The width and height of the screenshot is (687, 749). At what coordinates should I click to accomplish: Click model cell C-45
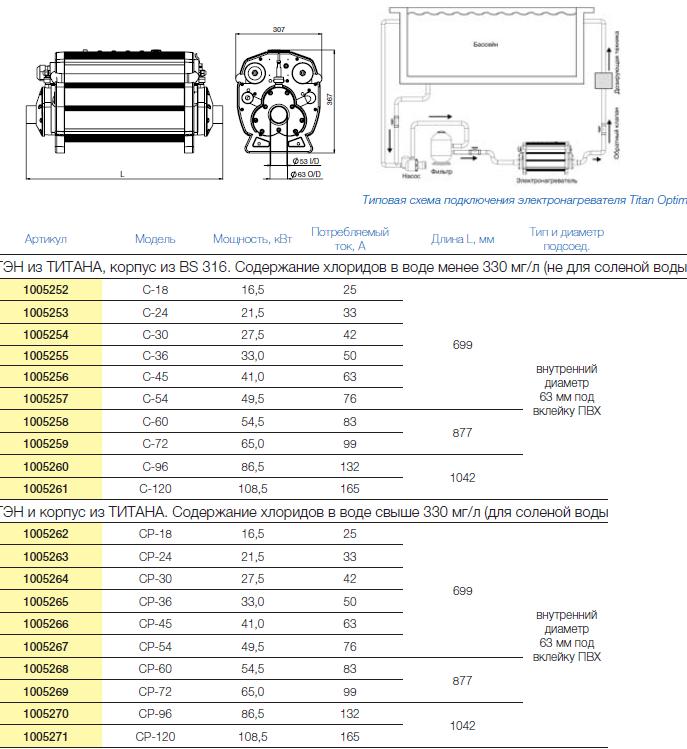coord(155,377)
